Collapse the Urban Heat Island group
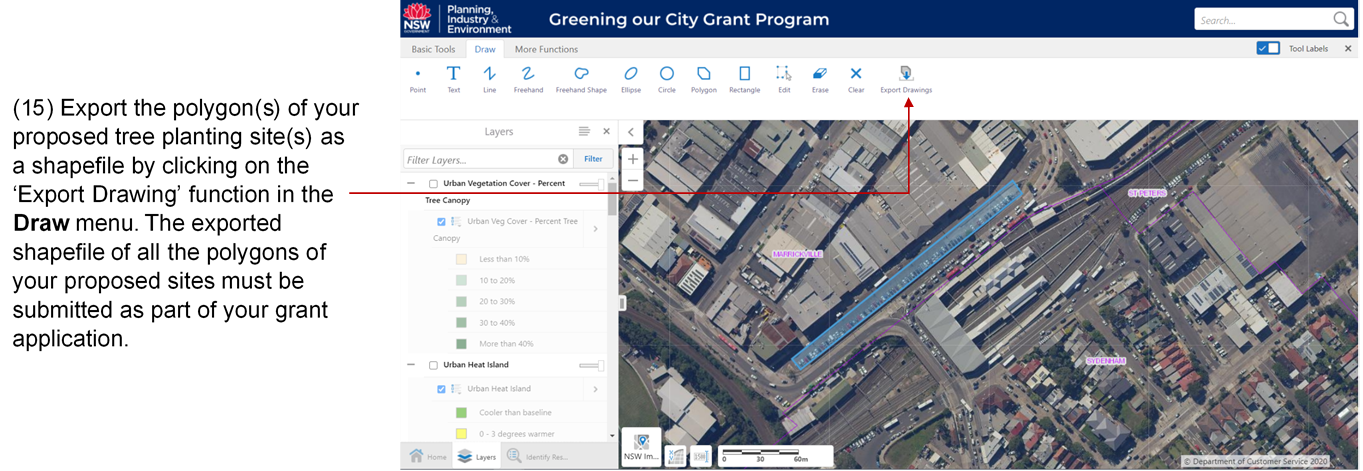The width and height of the screenshot is (1363, 471). tap(411, 365)
